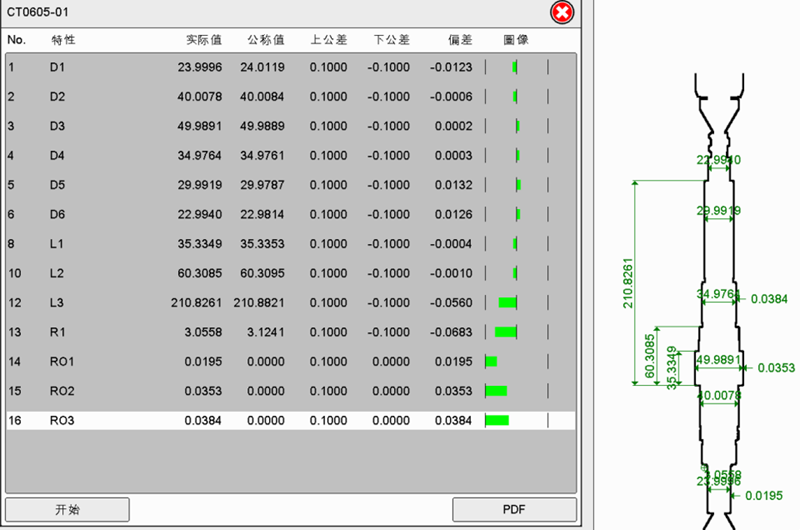Click the 60.3085 dimension on drawing

[x=649, y=356]
